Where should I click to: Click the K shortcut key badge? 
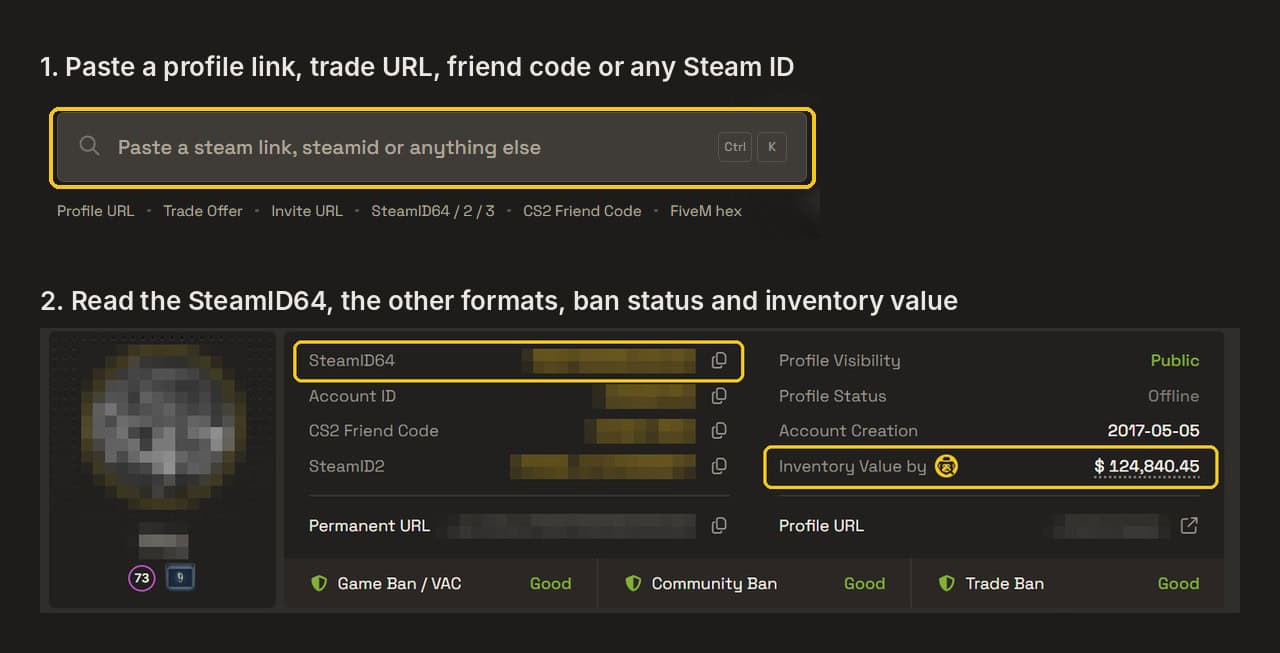point(772,147)
